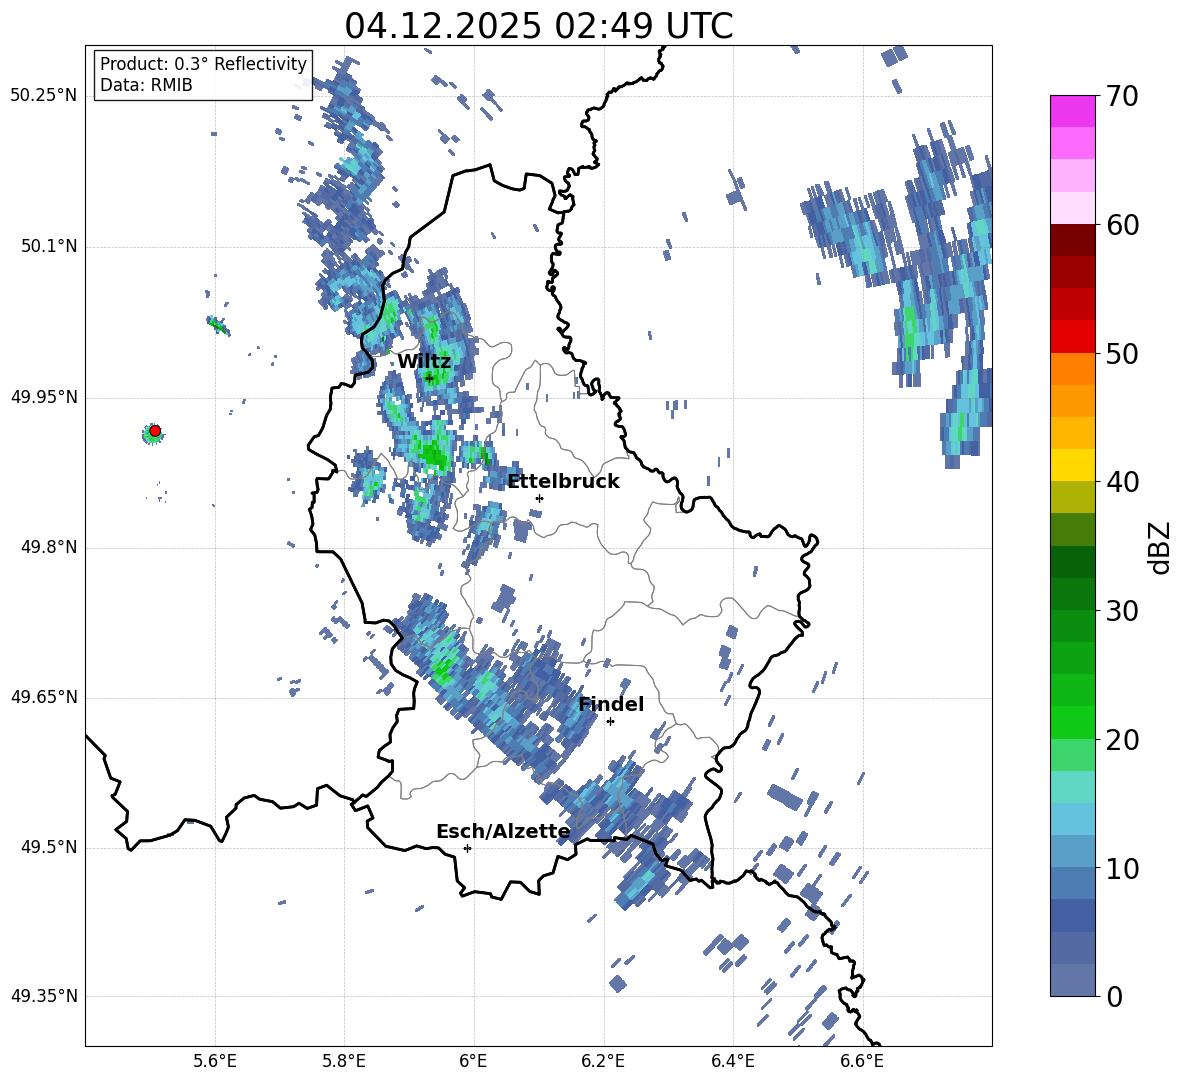Click the title 04.12.2025 02:49 UTC
The height and width of the screenshot is (1081, 1184).
point(538,26)
